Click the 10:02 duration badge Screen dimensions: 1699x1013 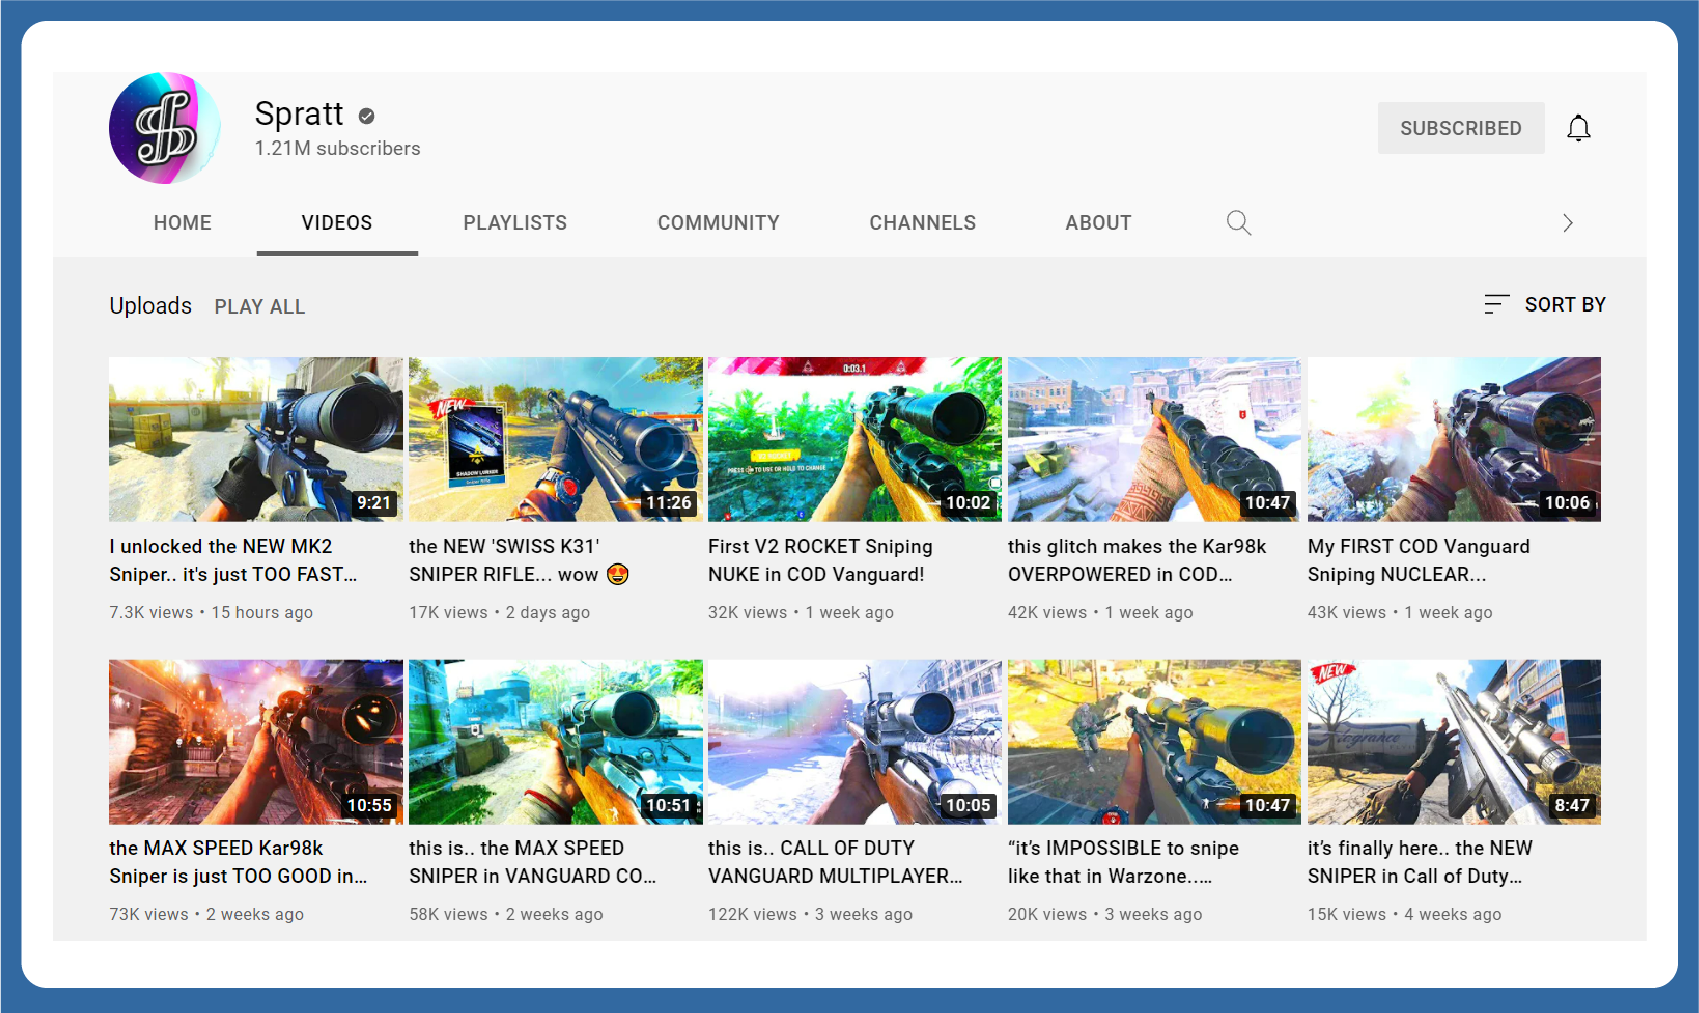(x=968, y=503)
